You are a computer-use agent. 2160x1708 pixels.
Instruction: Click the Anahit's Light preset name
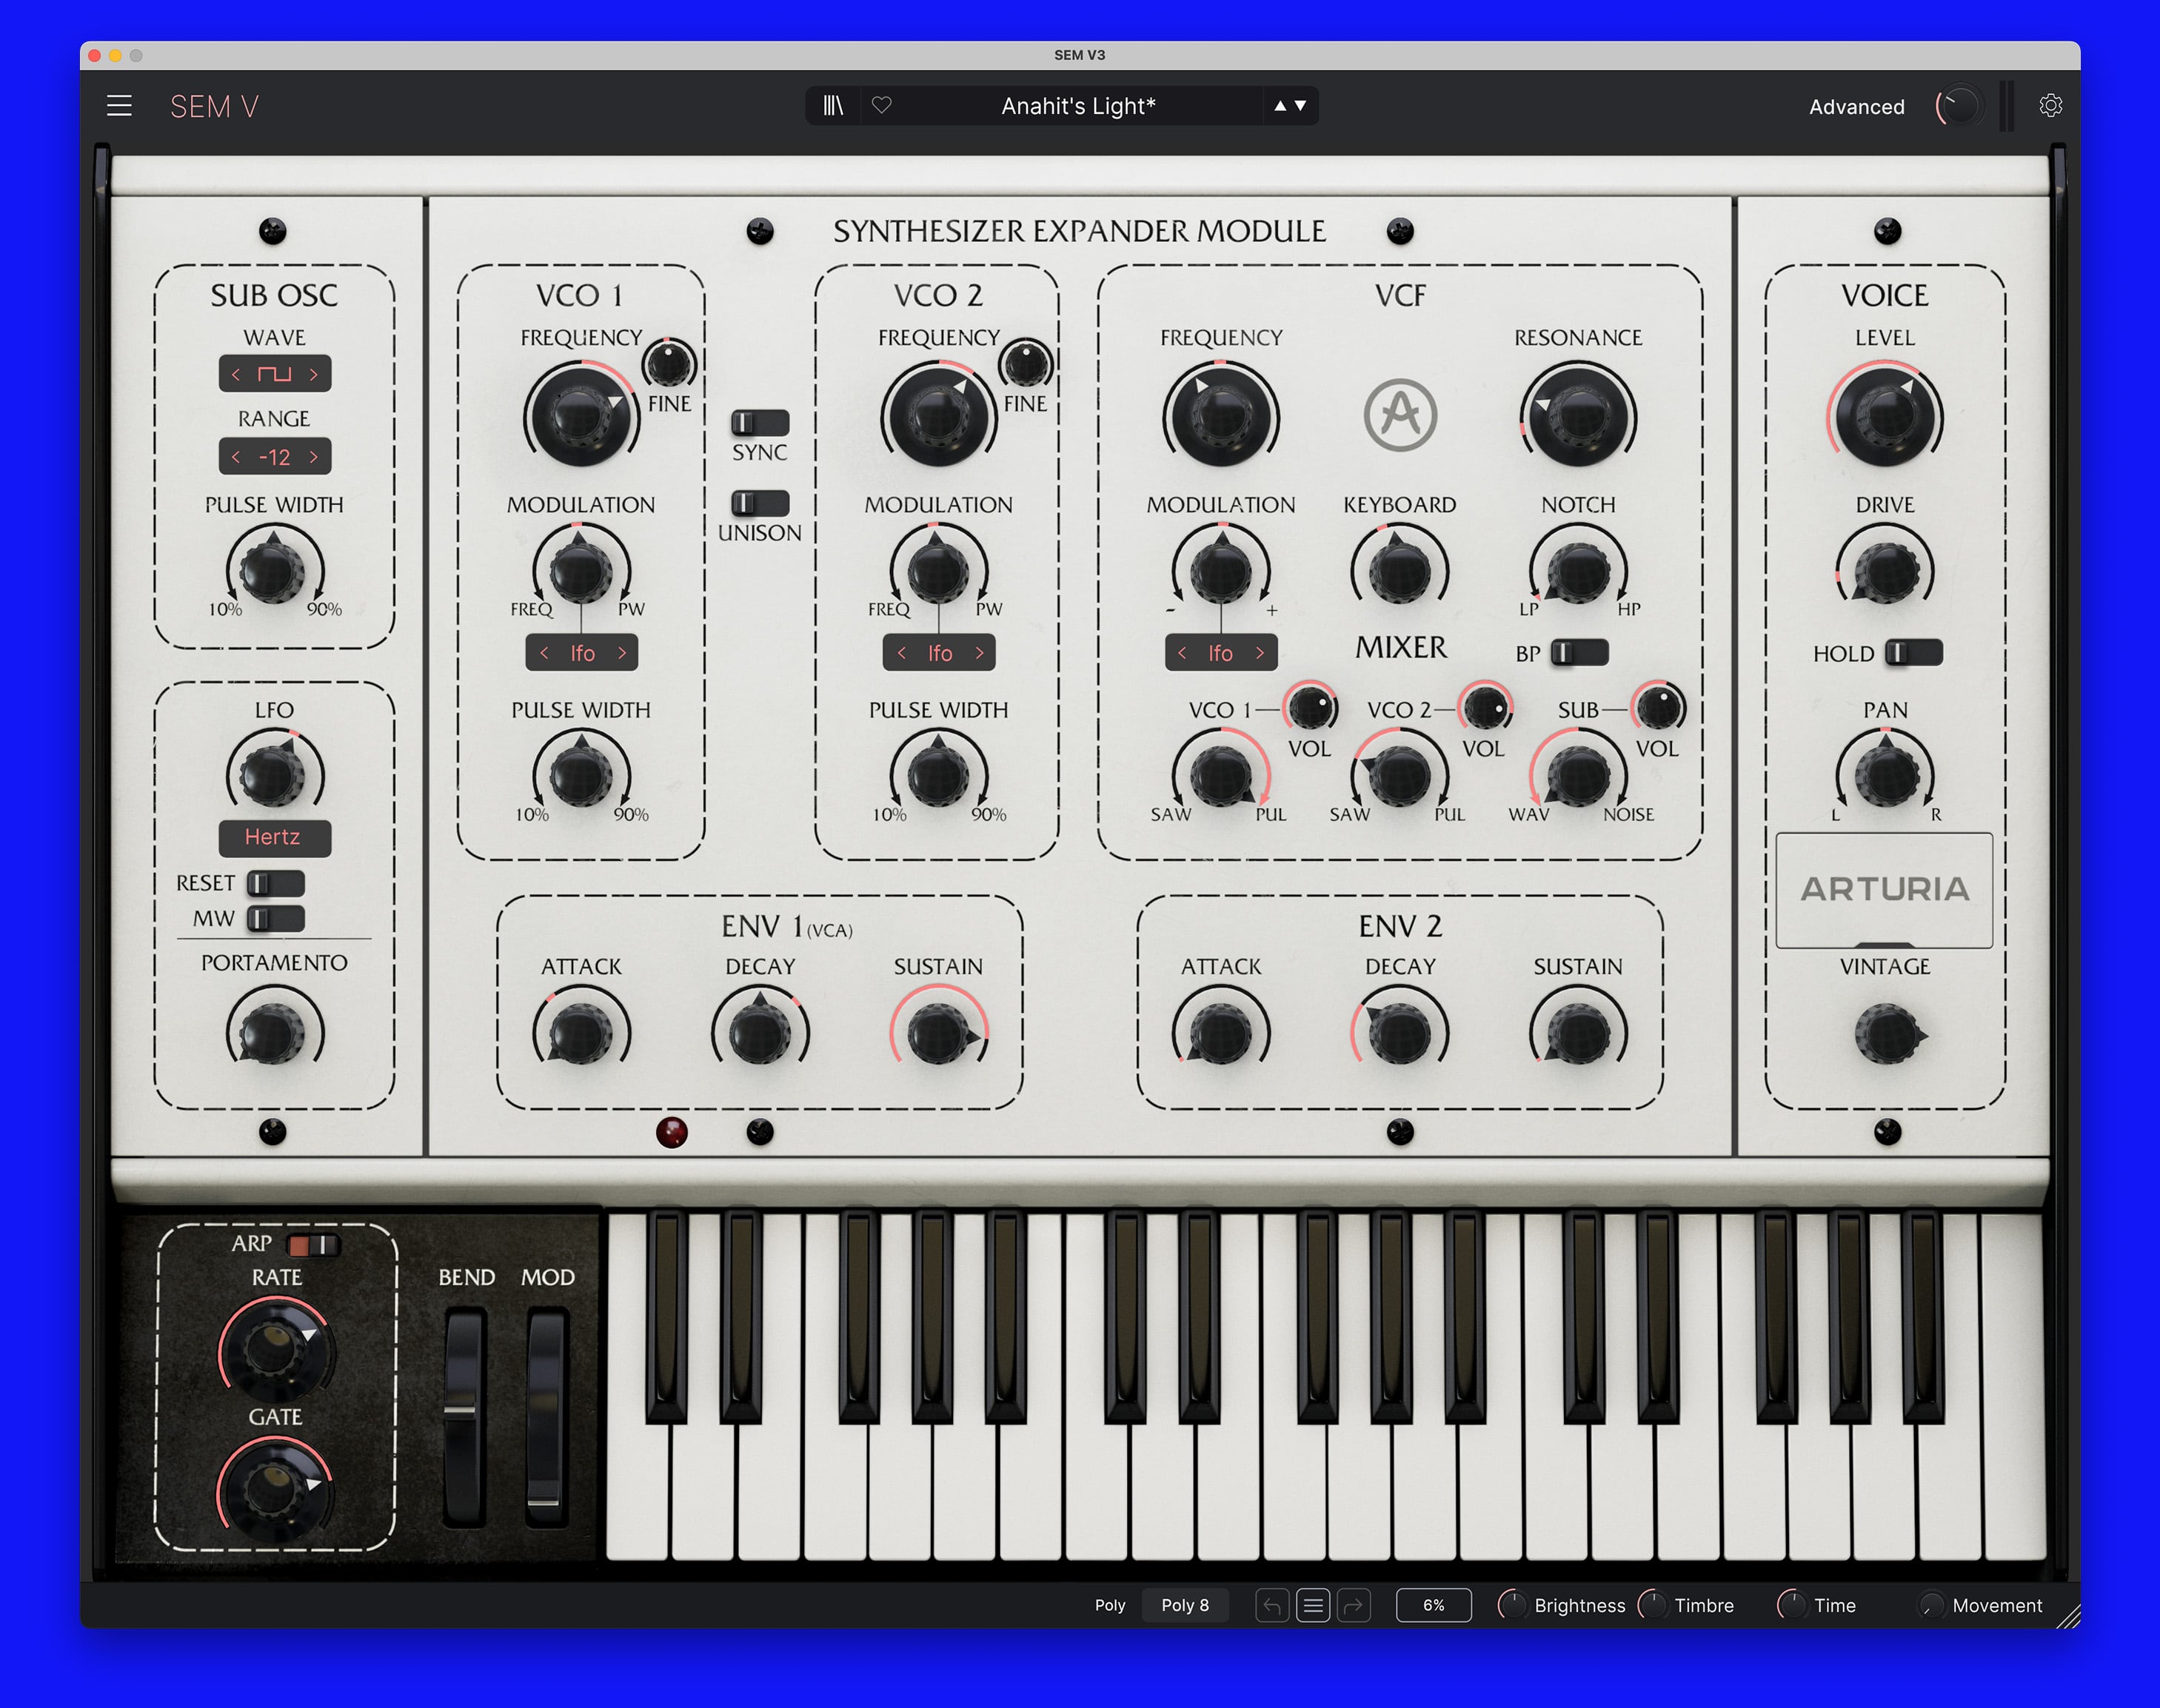coord(1078,106)
